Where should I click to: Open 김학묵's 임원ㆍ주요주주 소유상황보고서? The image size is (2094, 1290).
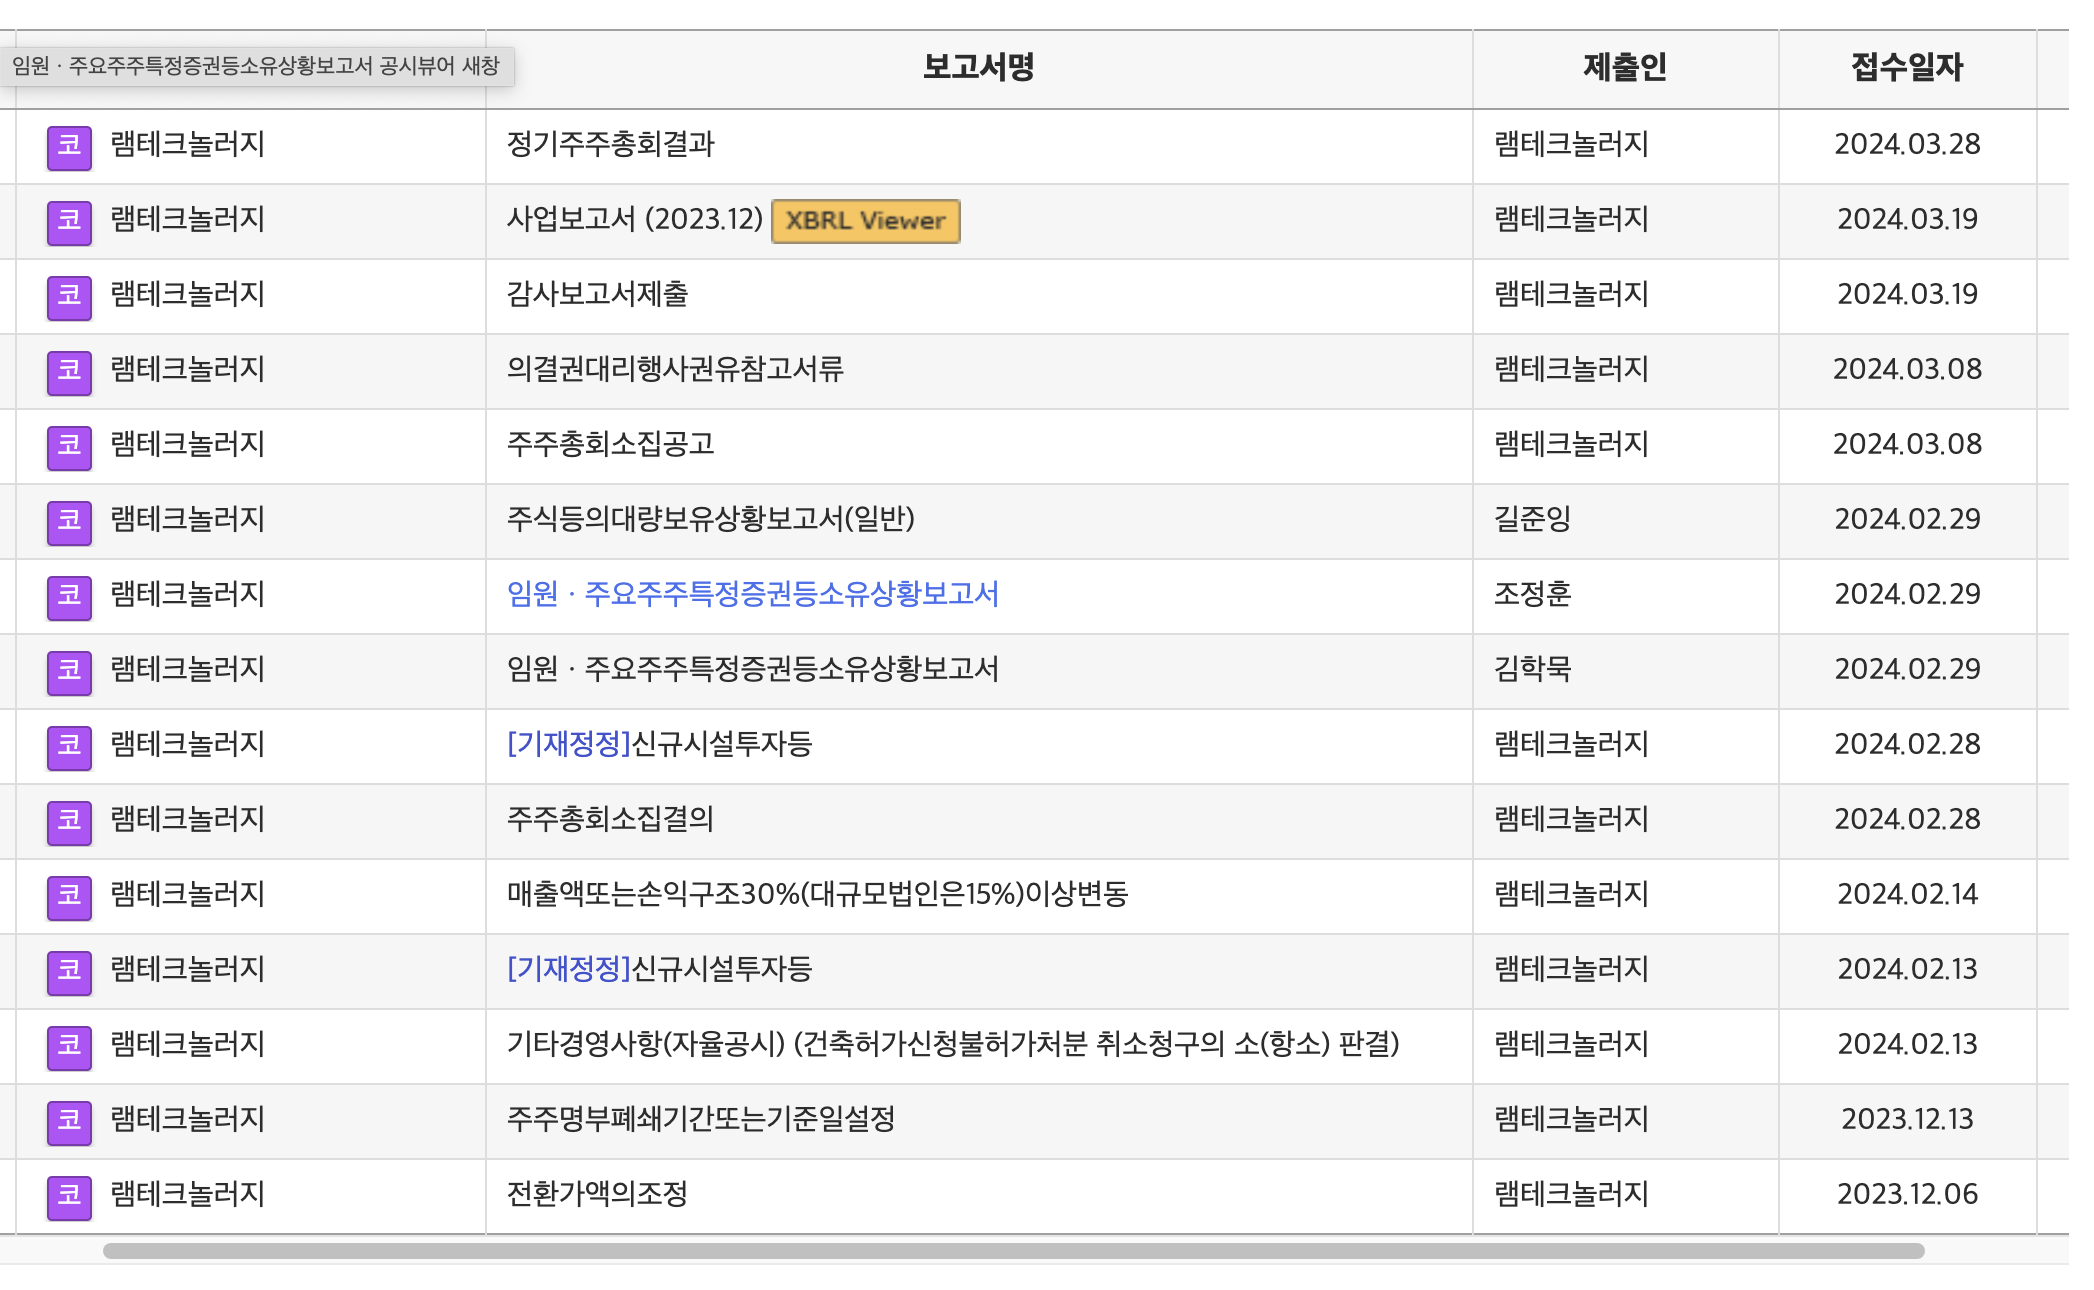[752, 669]
